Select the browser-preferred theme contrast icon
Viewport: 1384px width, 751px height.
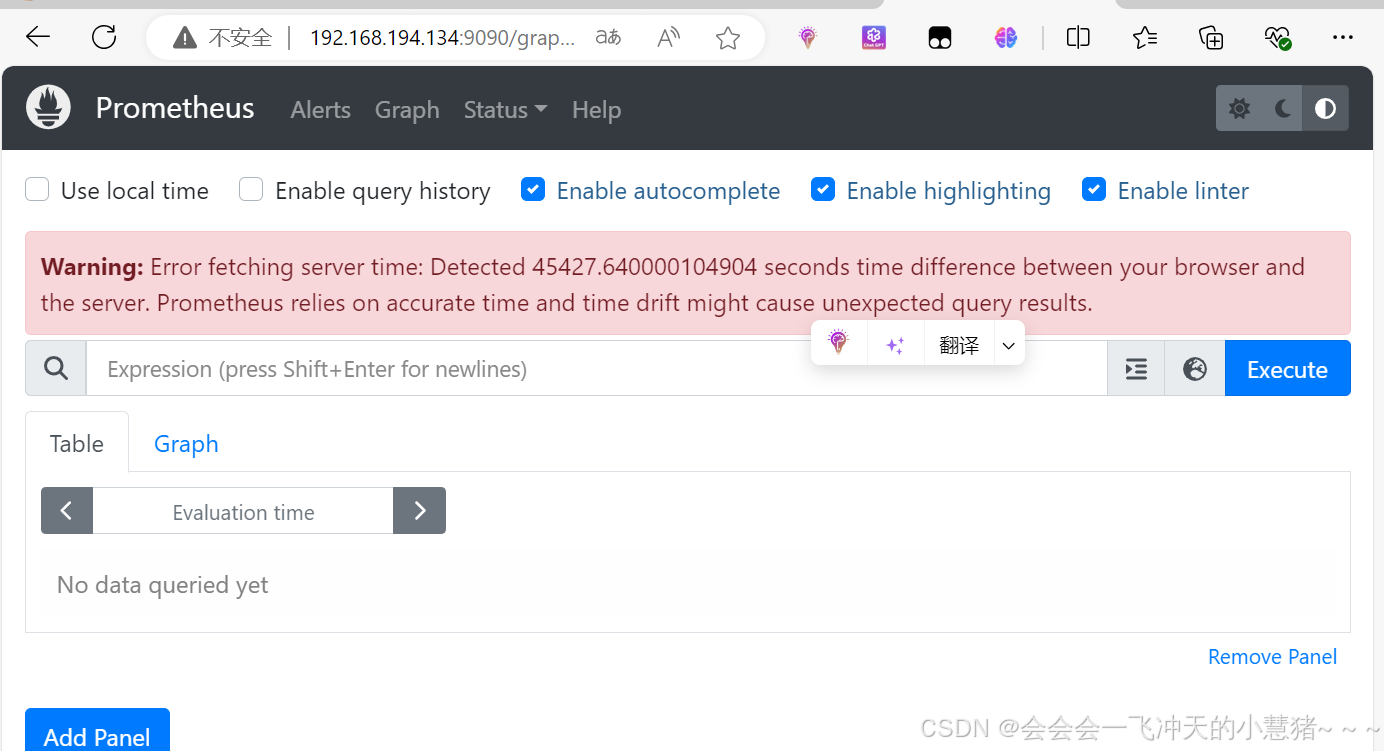click(1326, 109)
